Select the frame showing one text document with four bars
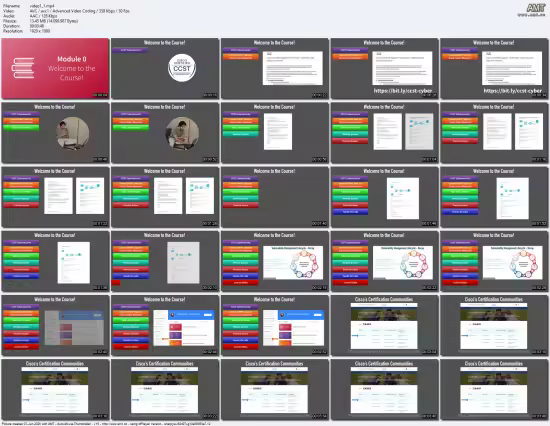The width and height of the screenshot is (550, 426). [275, 133]
